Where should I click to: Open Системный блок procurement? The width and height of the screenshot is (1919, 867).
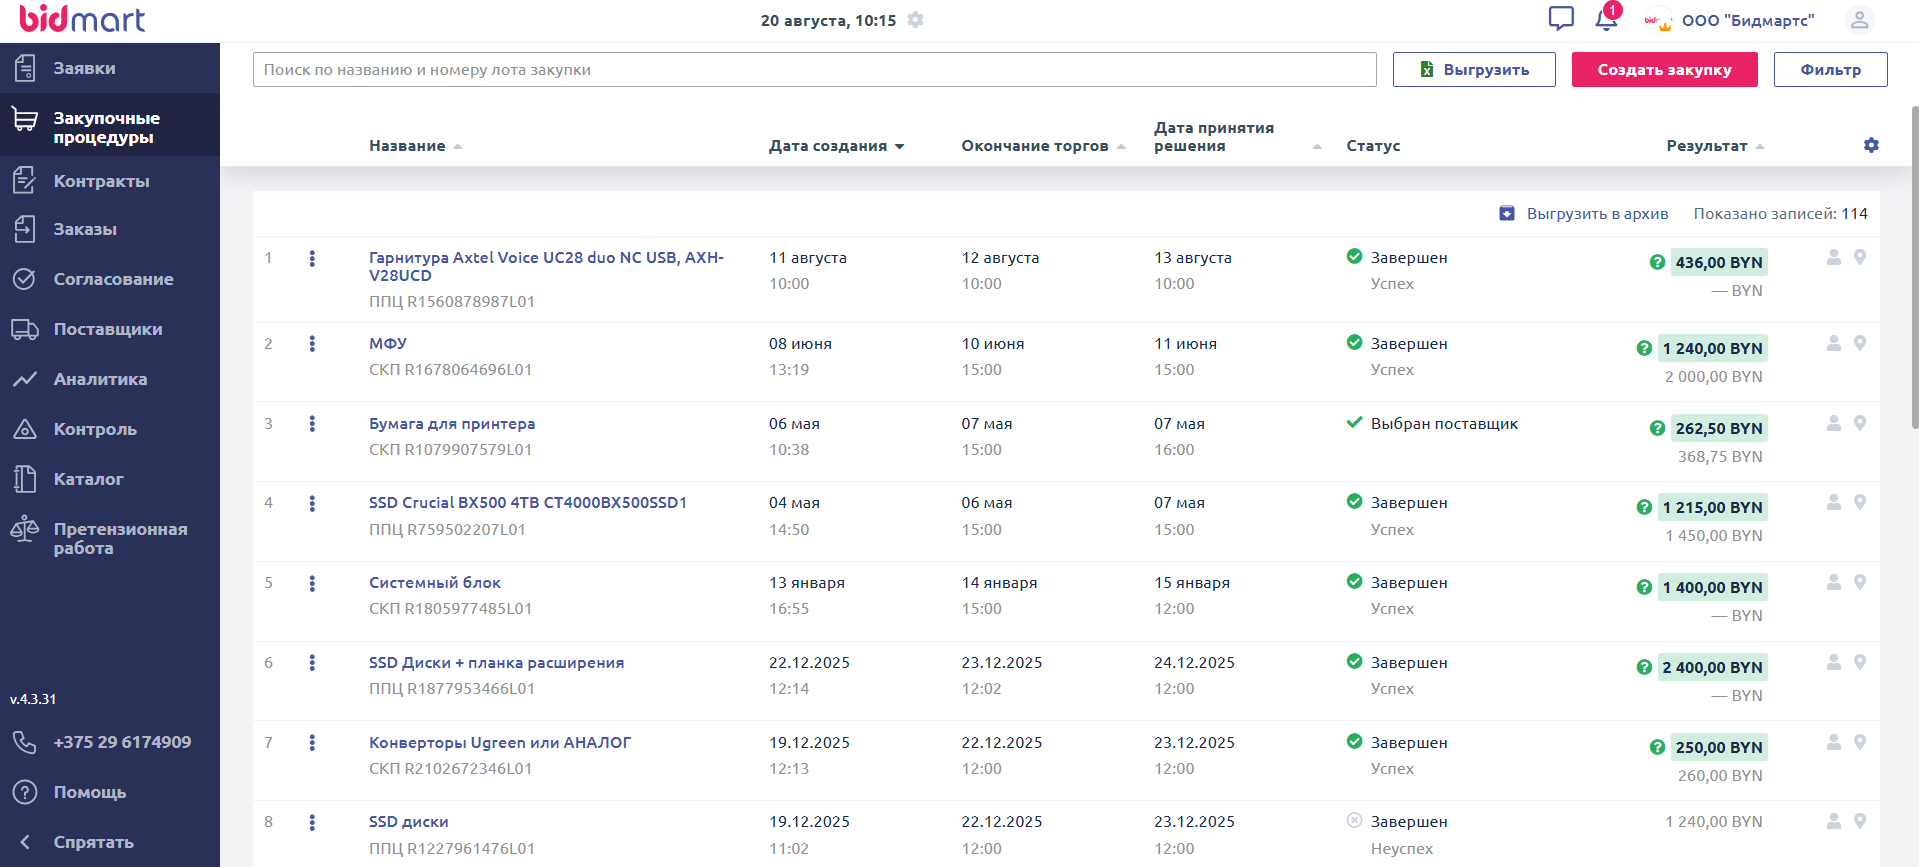pyautogui.click(x=435, y=583)
